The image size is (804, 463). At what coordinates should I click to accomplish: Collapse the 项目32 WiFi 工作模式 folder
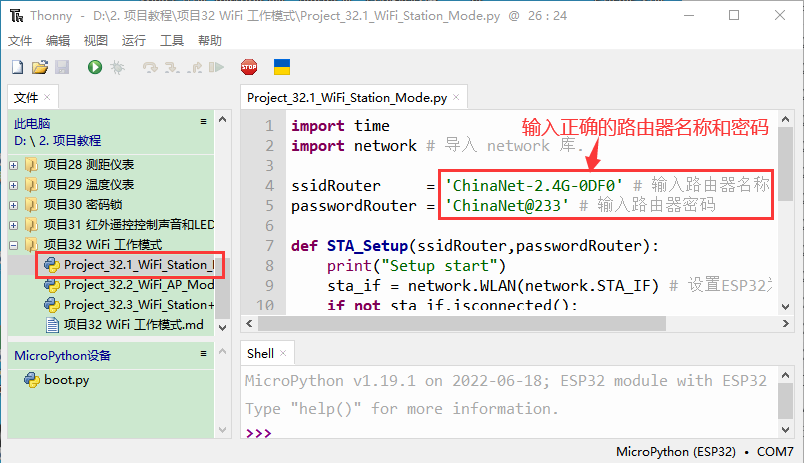pyautogui.click(x=14, y=244)
